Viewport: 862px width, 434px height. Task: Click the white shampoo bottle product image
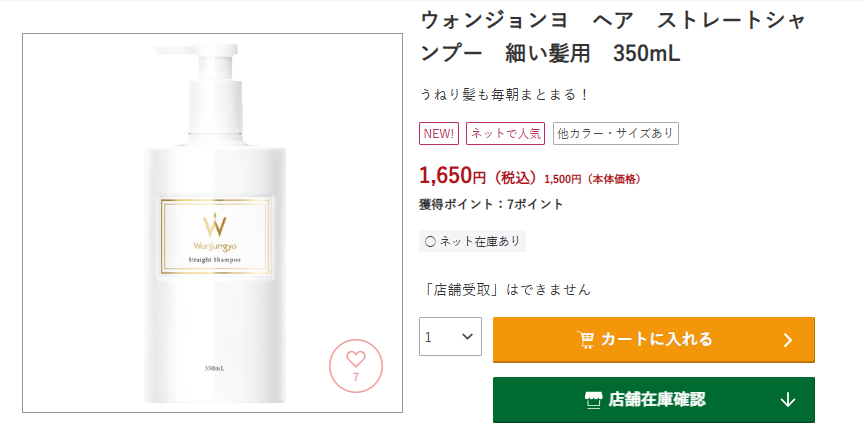[212, 223]
